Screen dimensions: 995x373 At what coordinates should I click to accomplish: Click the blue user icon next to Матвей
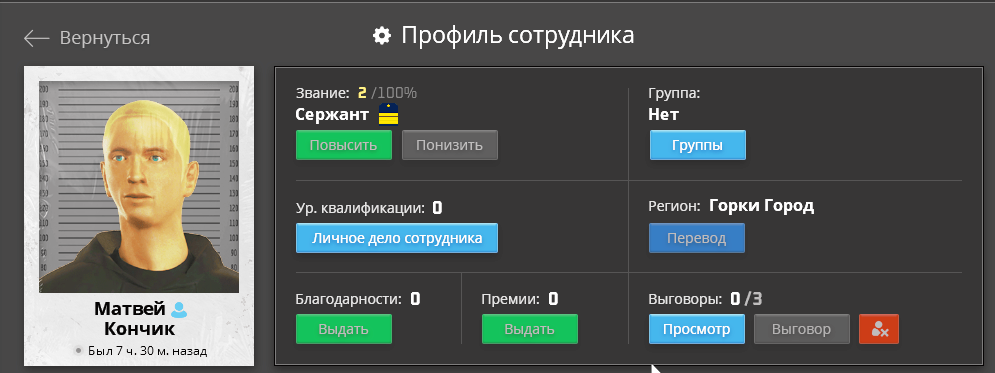pos(180,310)
